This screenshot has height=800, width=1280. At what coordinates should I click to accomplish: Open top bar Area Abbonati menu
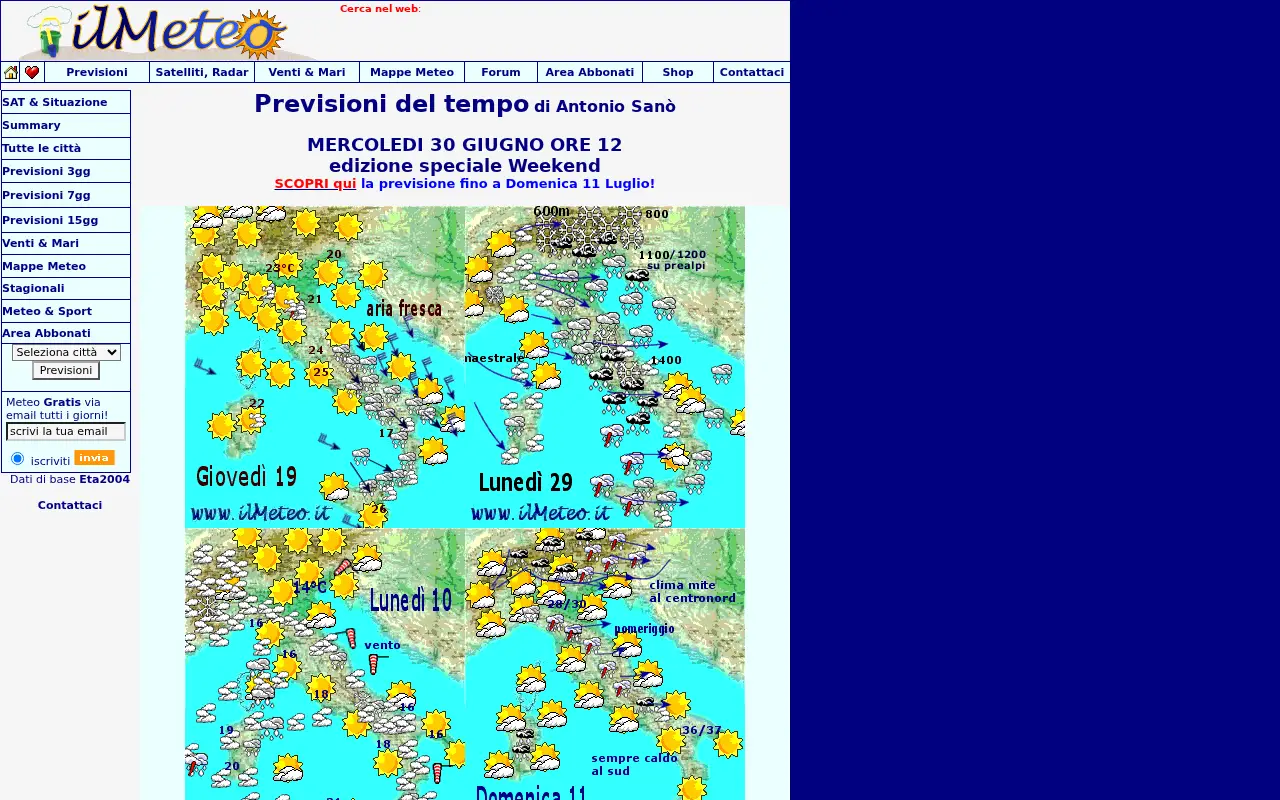[x=590, y=72]
